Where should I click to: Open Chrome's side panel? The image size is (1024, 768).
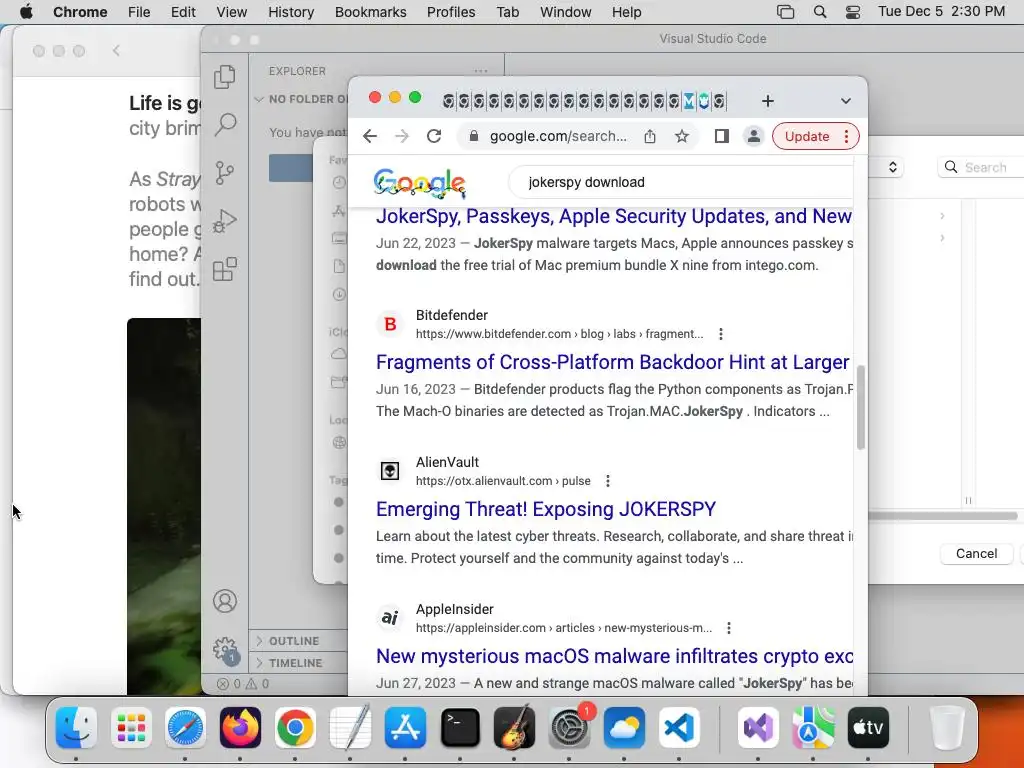(722, 136)
